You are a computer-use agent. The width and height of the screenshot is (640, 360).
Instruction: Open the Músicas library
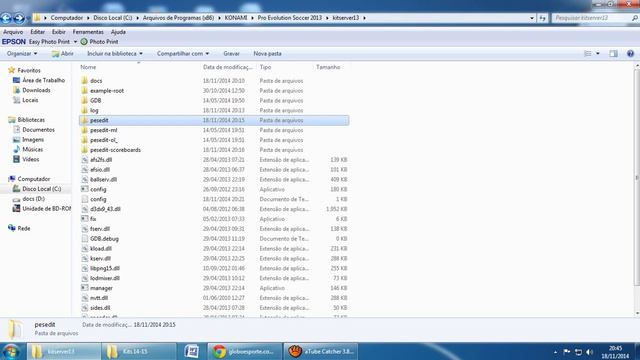pyautogui.click(x=32, y=149)
